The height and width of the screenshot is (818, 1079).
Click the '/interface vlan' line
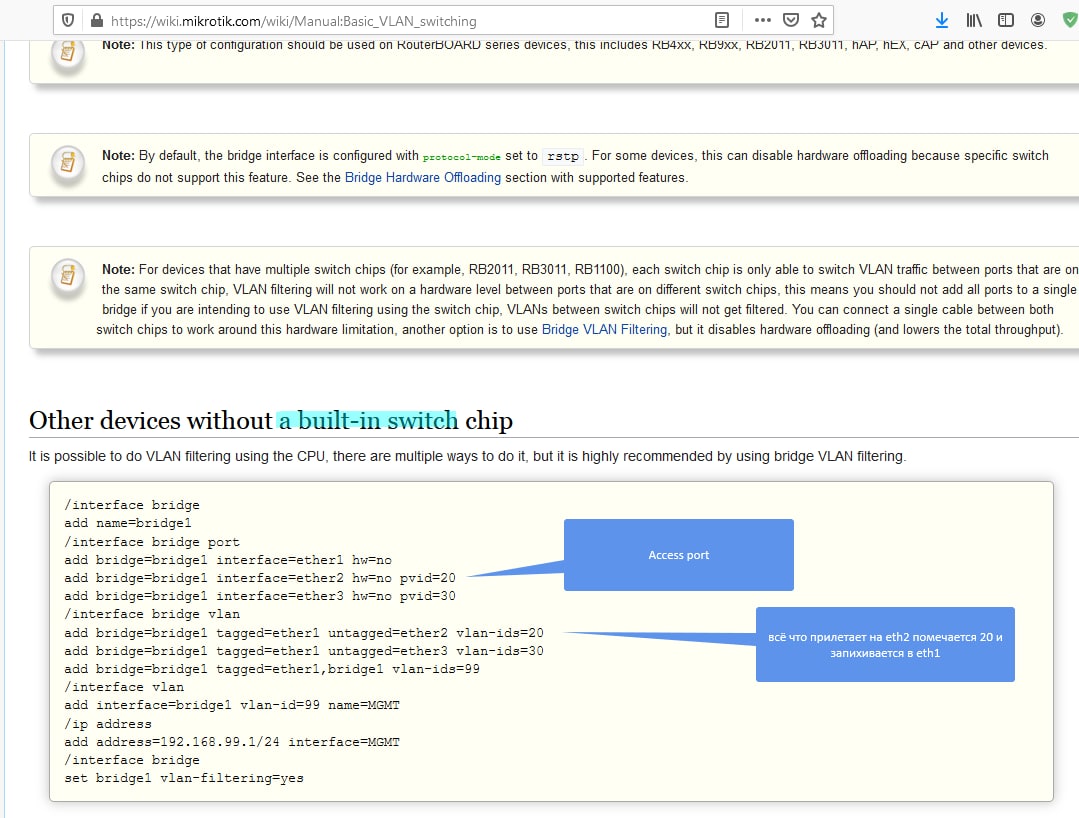(x=124, y=687)
